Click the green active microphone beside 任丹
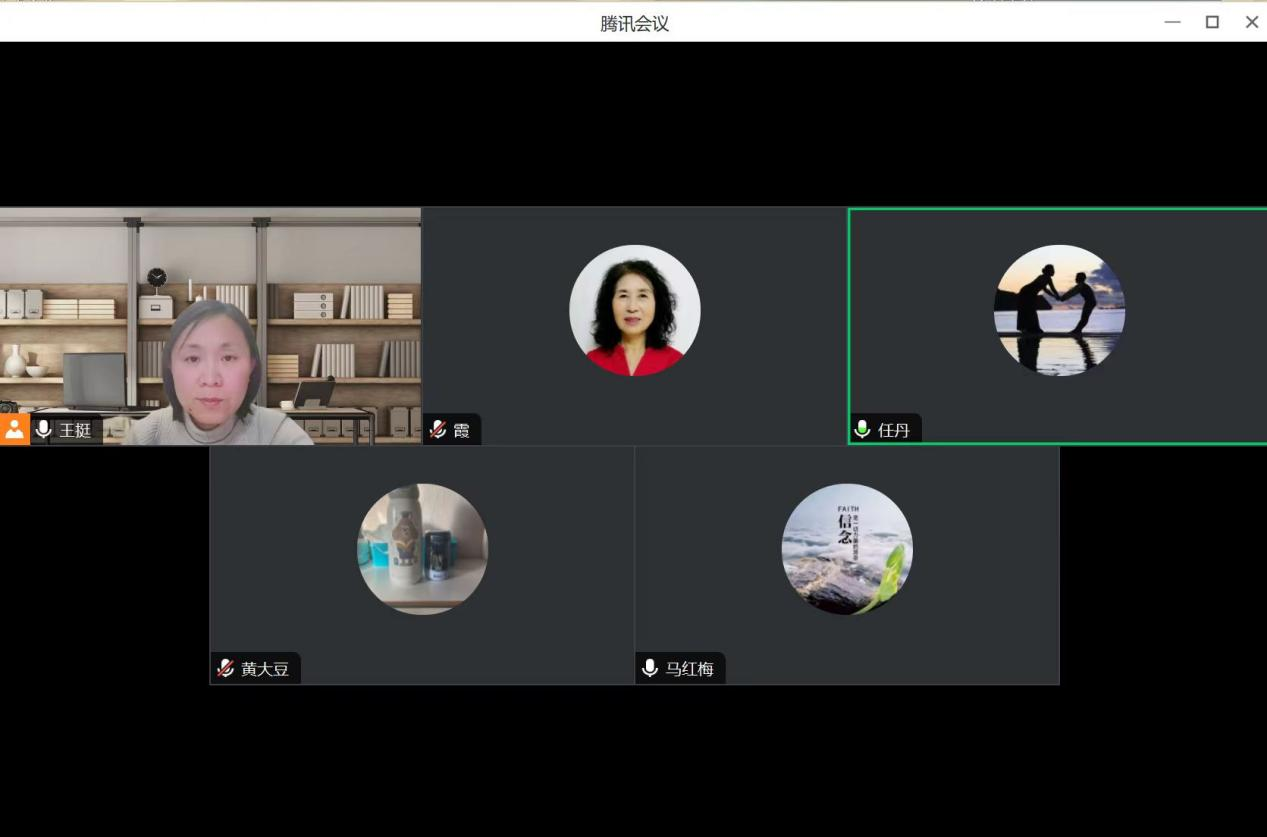 tap(863, 430)
